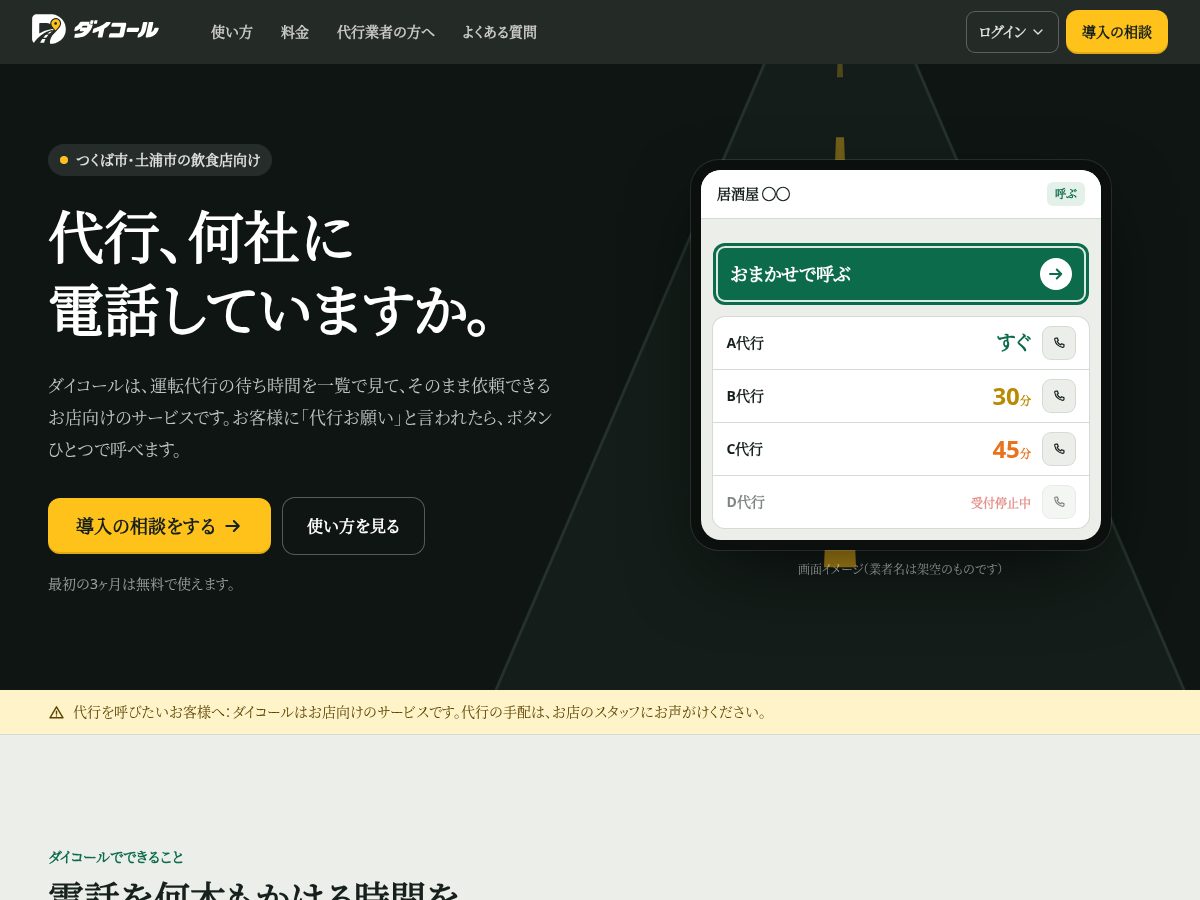
Task: Call B代行 via its phone icon
Action: (1058, 396)
